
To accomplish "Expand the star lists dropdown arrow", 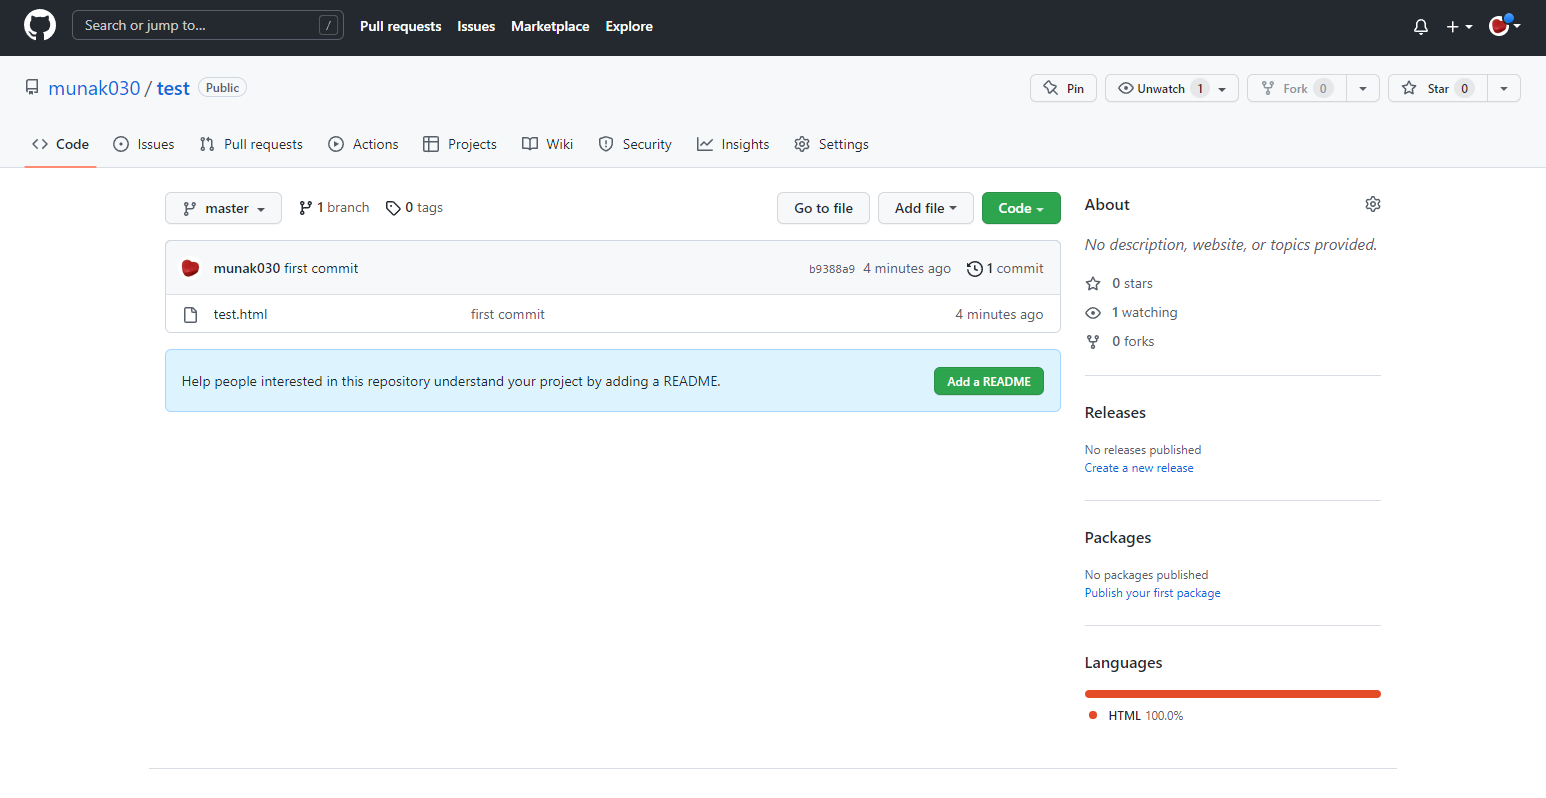I will tap(1504, 88).
